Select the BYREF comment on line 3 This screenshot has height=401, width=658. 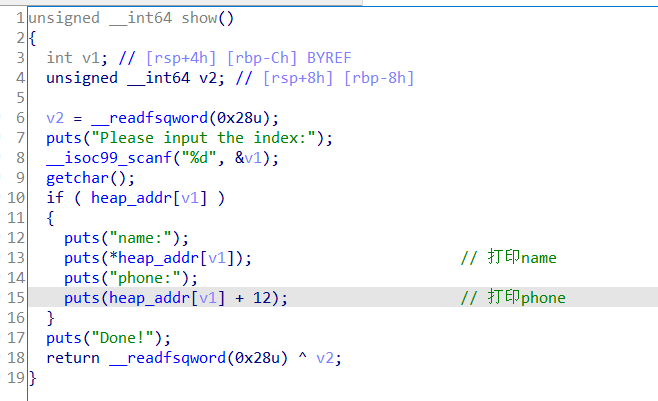329,58
